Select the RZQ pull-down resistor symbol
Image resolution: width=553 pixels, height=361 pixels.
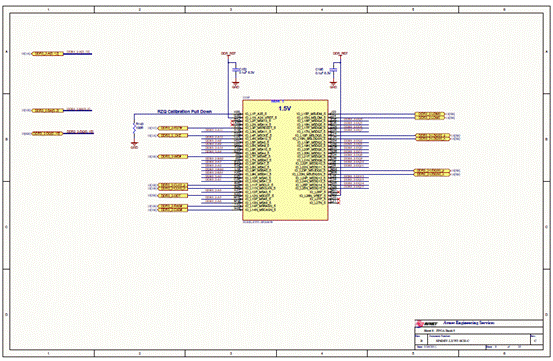click(x=134, y=127)
